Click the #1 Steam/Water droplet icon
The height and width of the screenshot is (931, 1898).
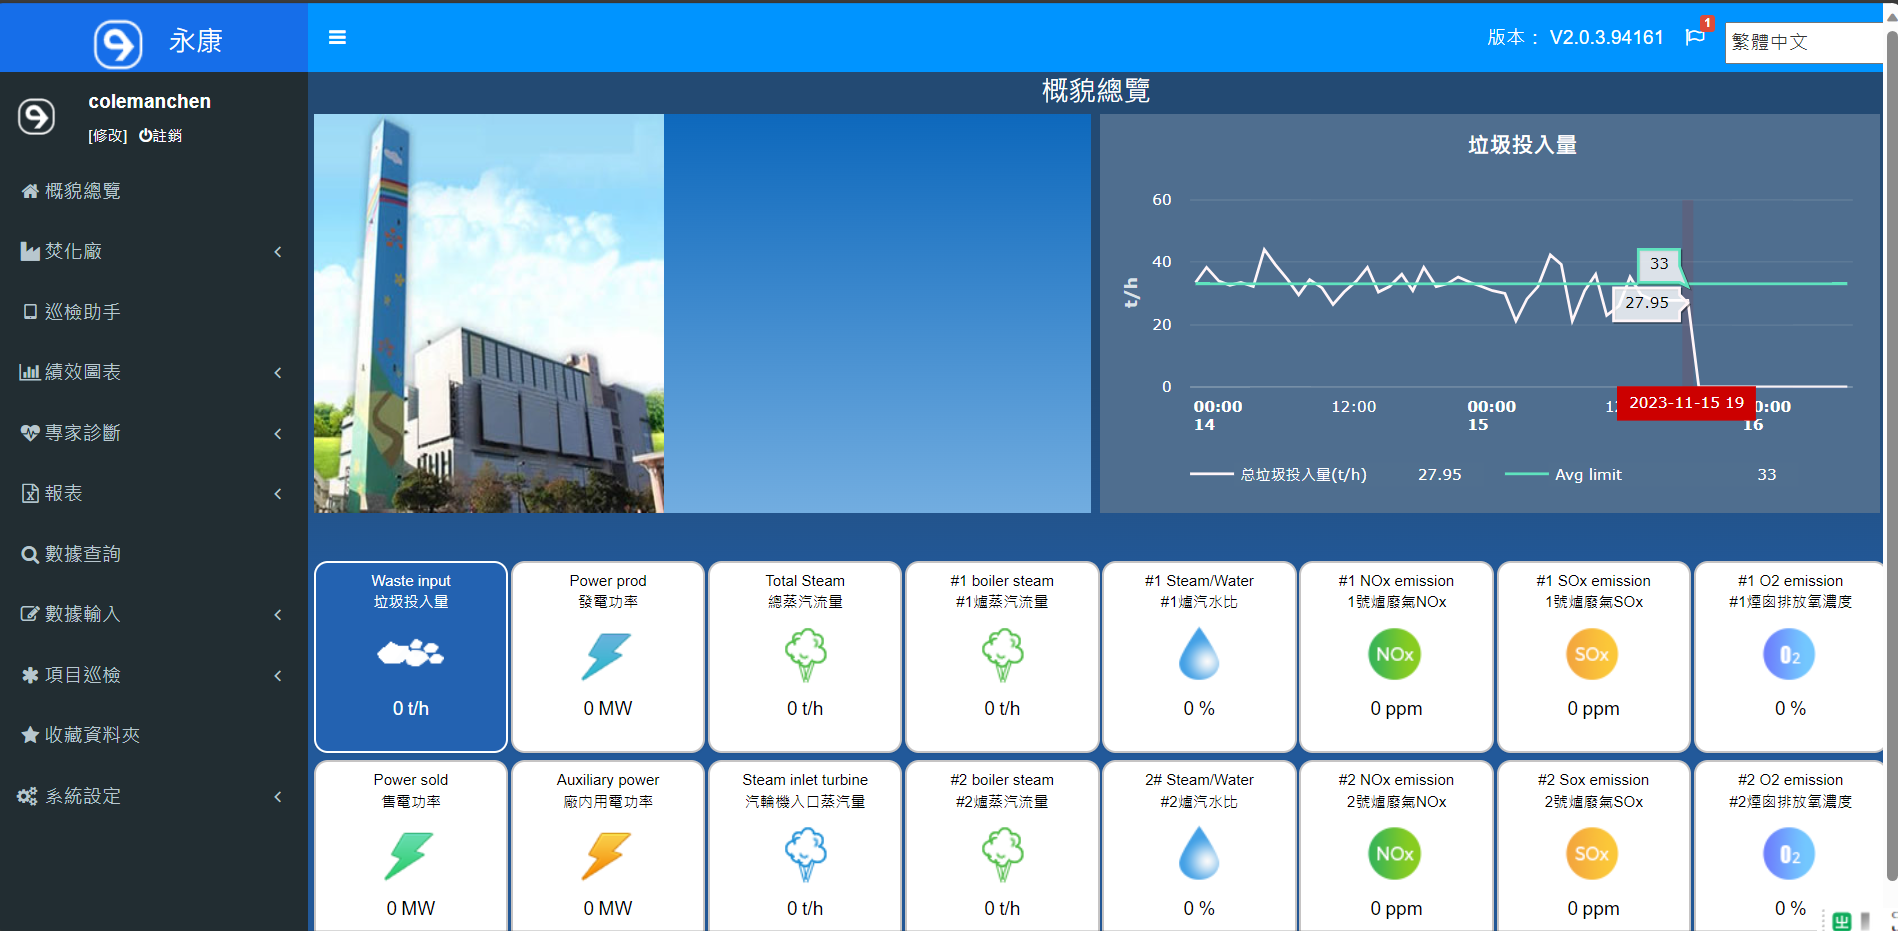1198,655
